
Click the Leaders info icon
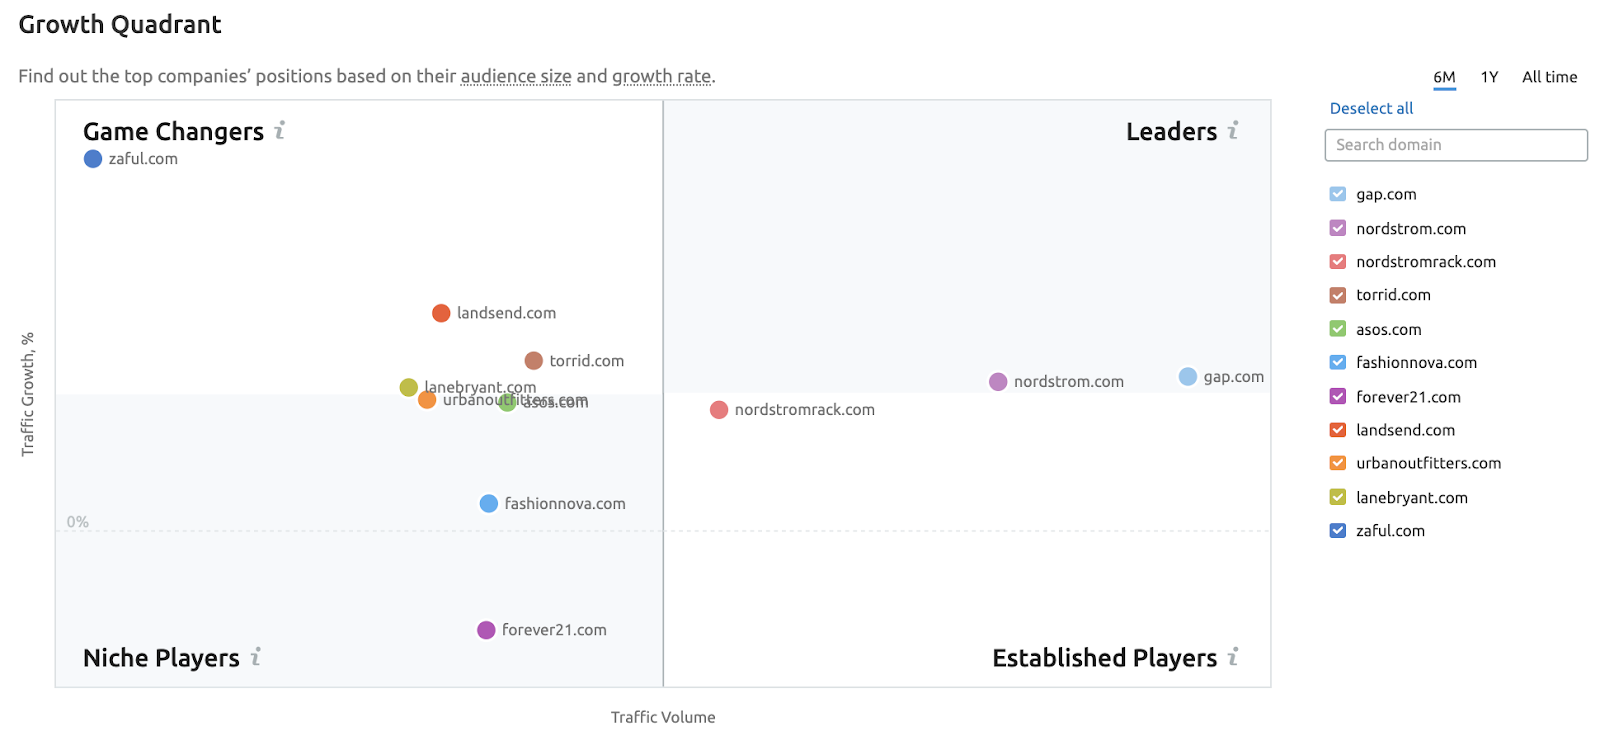[1233, 131]
